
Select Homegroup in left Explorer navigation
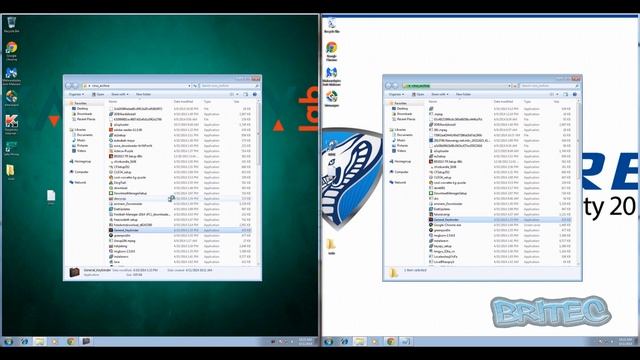point(80,161)
